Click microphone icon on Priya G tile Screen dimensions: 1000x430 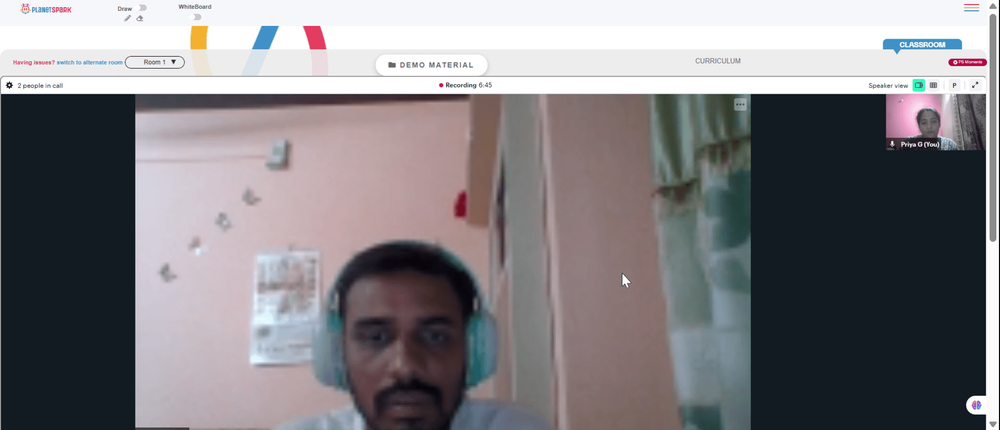pos(892,144)
